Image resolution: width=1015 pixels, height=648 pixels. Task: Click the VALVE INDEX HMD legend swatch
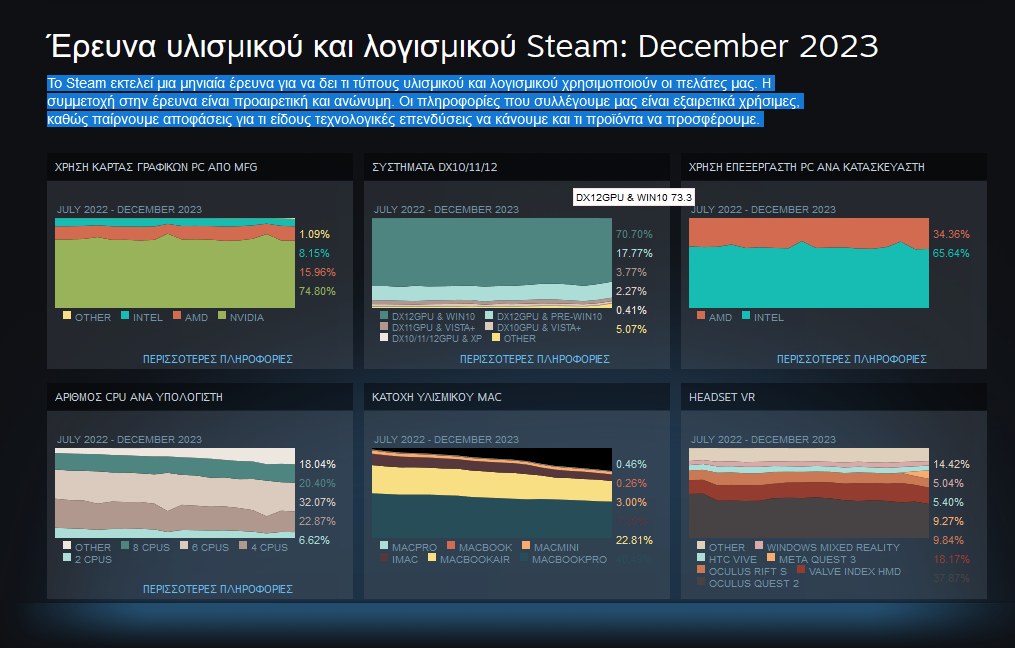click(801, 569)
